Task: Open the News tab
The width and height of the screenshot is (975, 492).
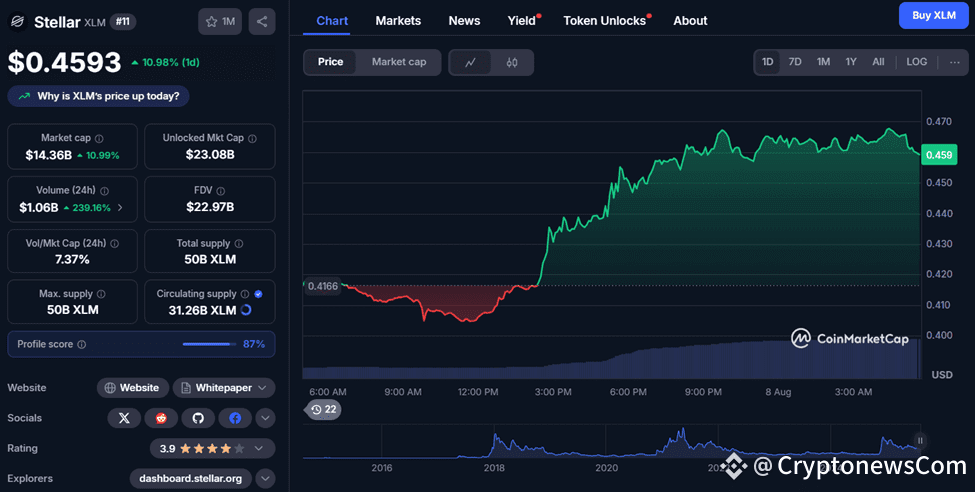Action: pos(464,21)
